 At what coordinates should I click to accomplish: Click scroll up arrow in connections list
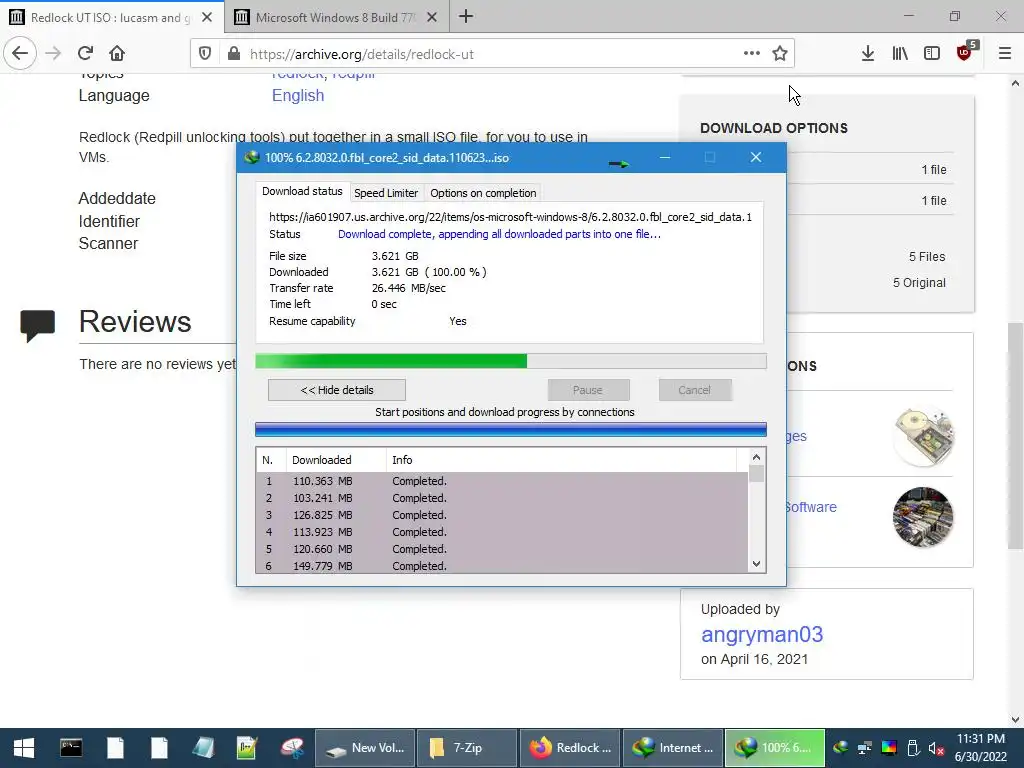756,457
